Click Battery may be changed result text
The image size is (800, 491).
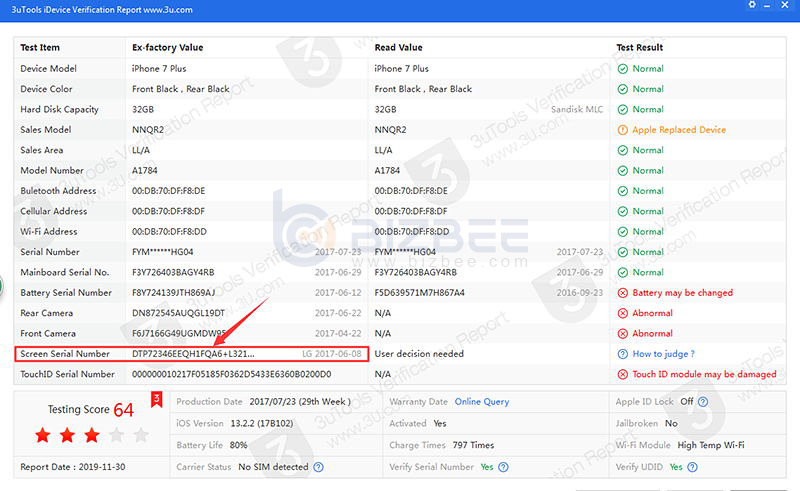tap(683, 293)
